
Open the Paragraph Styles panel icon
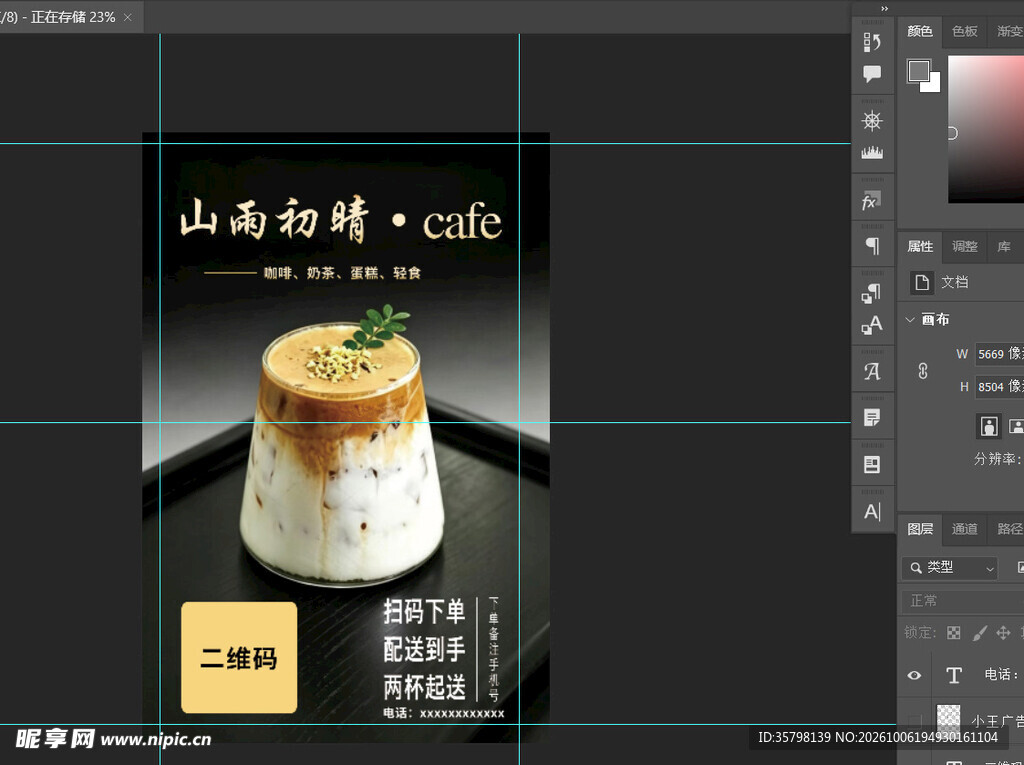coord(872,293)
